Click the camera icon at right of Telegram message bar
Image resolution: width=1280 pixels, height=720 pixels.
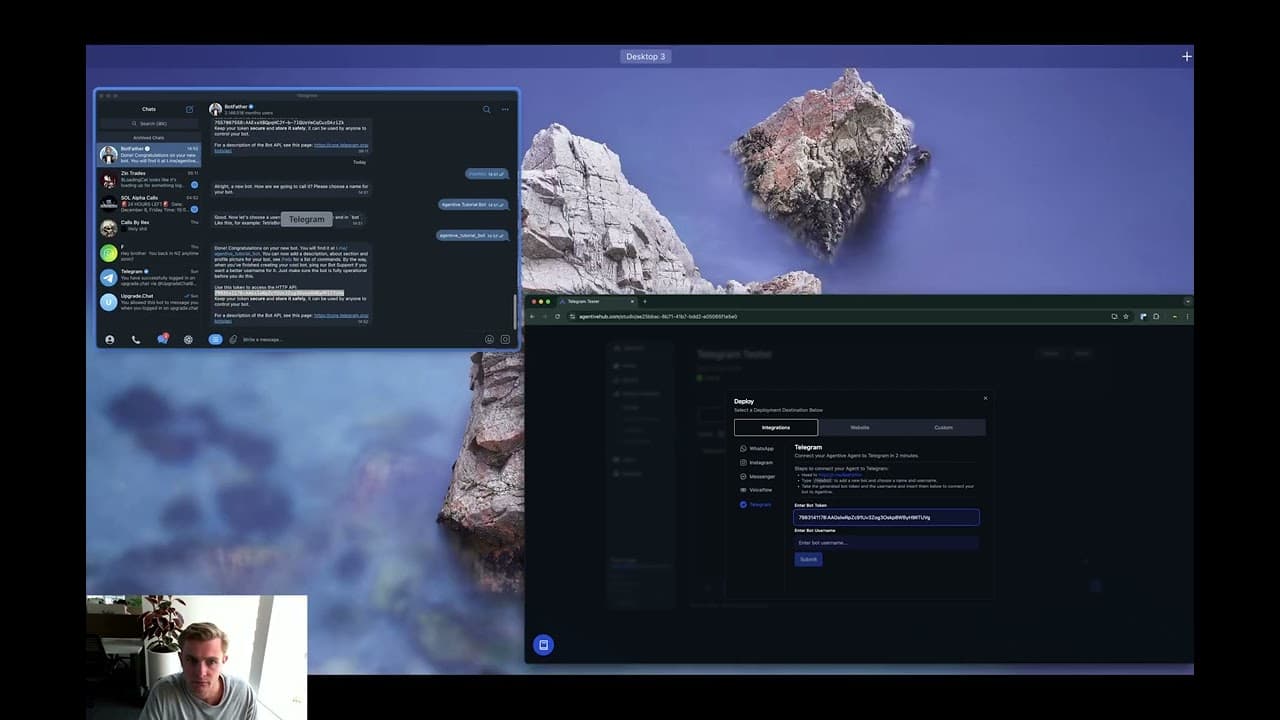click(x=505, y=340)
